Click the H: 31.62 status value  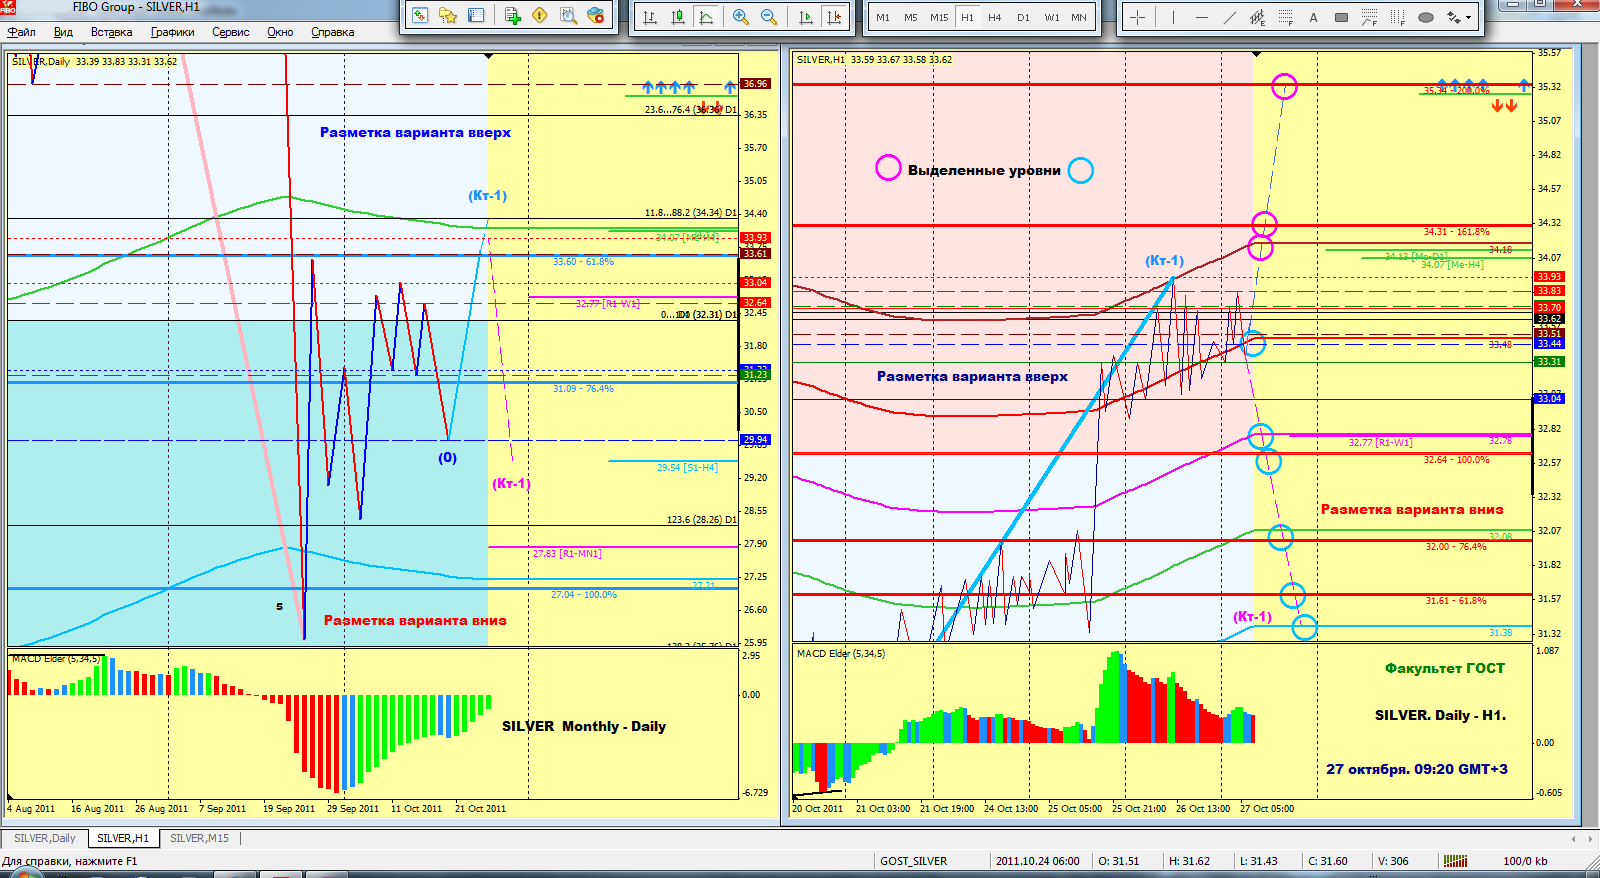(1189, 861)
